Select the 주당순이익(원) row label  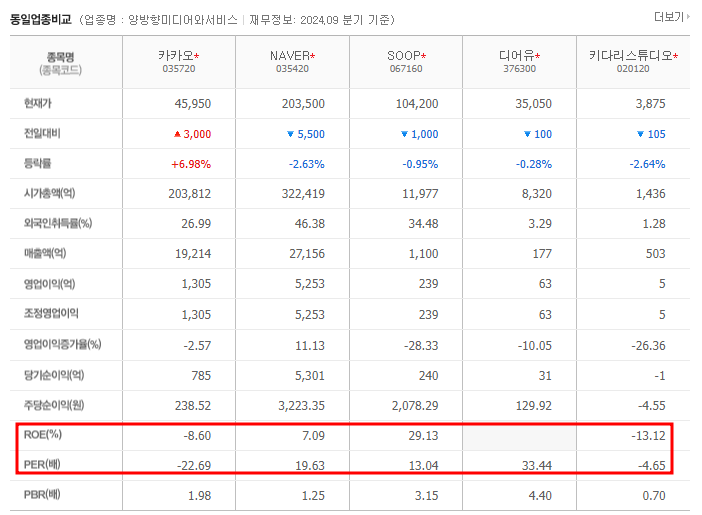[54, 405]
